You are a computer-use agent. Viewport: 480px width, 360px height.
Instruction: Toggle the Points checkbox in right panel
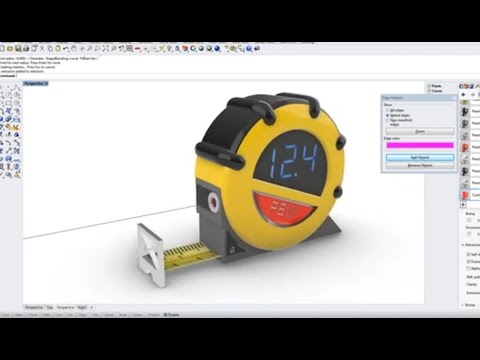(x=429, y=86)
